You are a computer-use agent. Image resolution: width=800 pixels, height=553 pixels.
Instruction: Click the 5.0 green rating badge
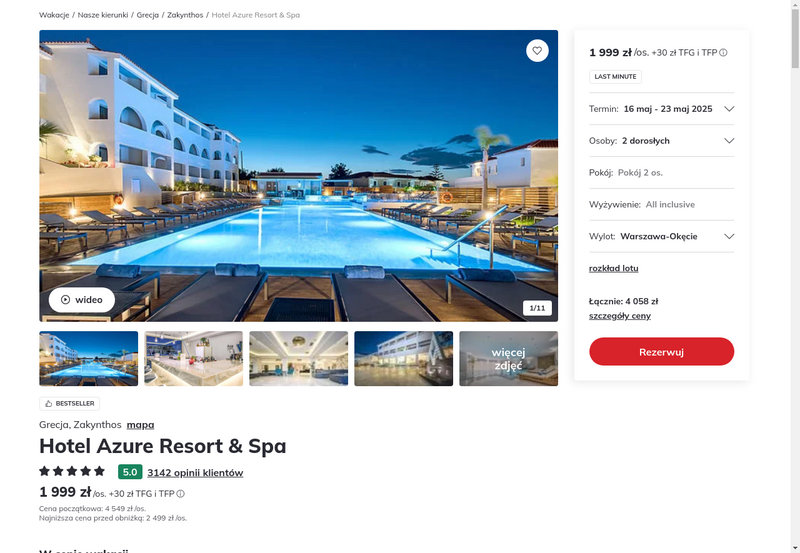click(130, 472)
